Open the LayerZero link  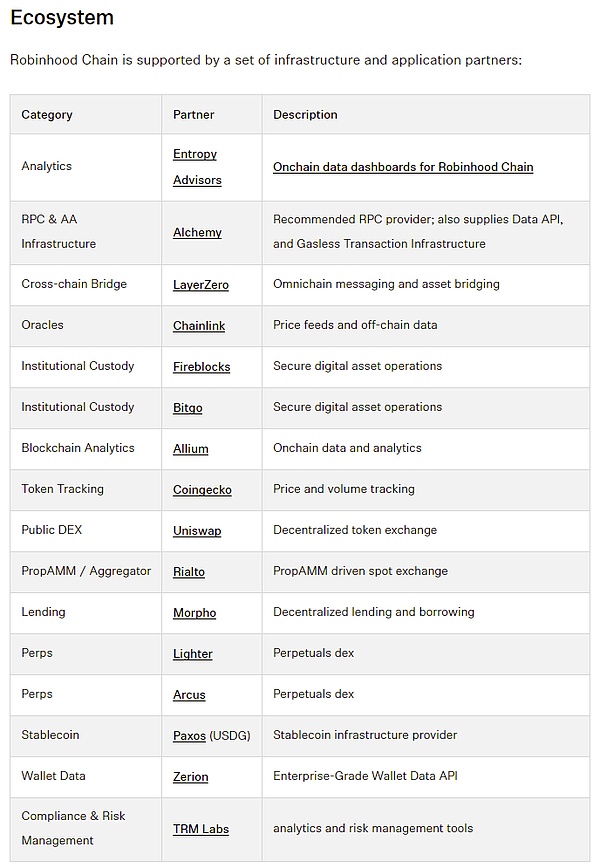pyautogui.click(x=200, y=285)
